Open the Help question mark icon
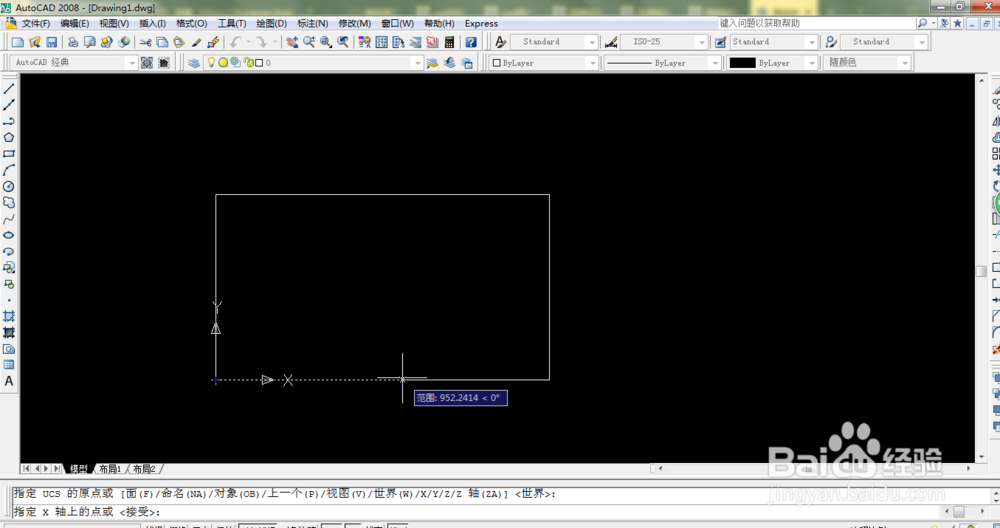1000x528 pixels. [471, 42]
